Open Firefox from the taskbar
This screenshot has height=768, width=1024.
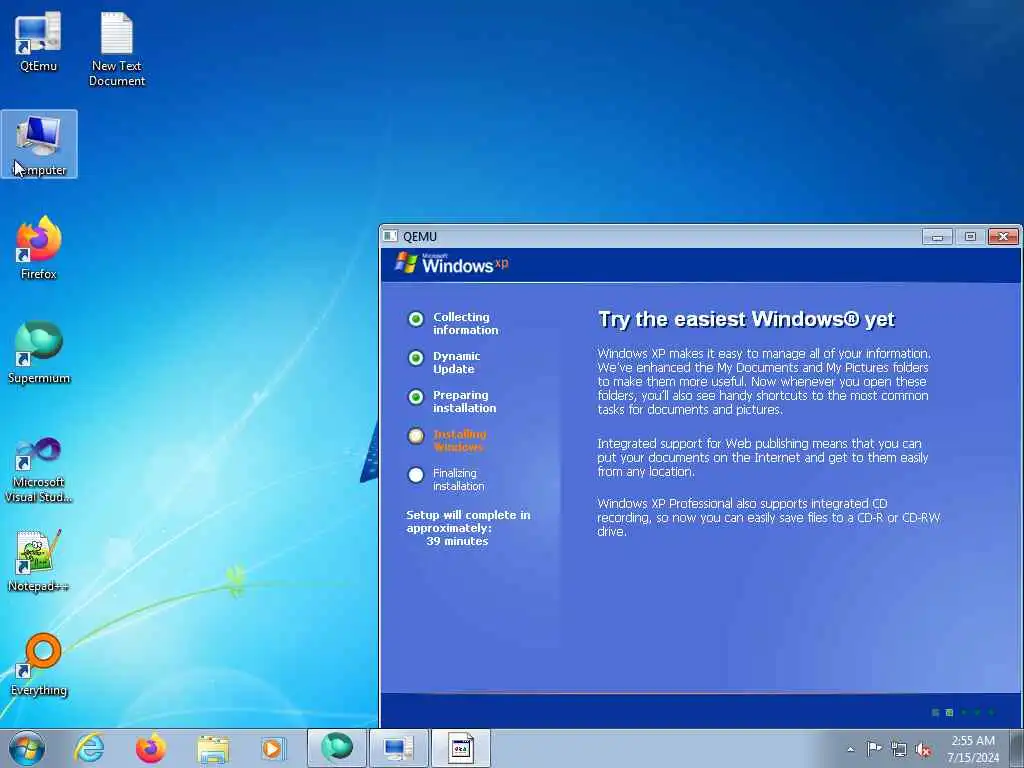151,748
